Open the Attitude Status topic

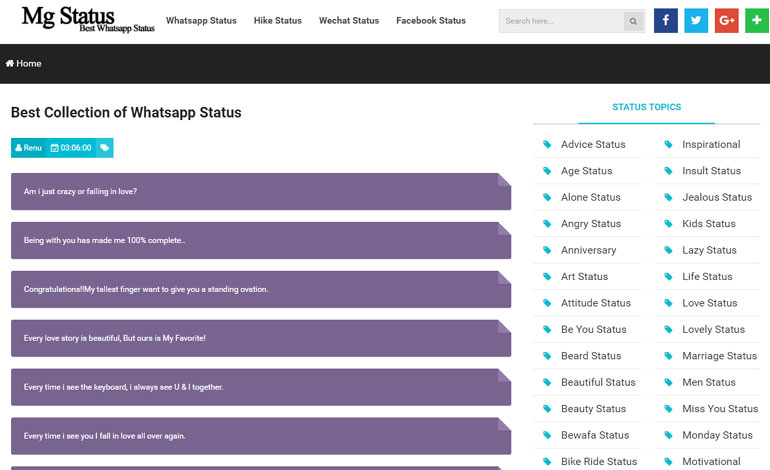tap(596, 303)
